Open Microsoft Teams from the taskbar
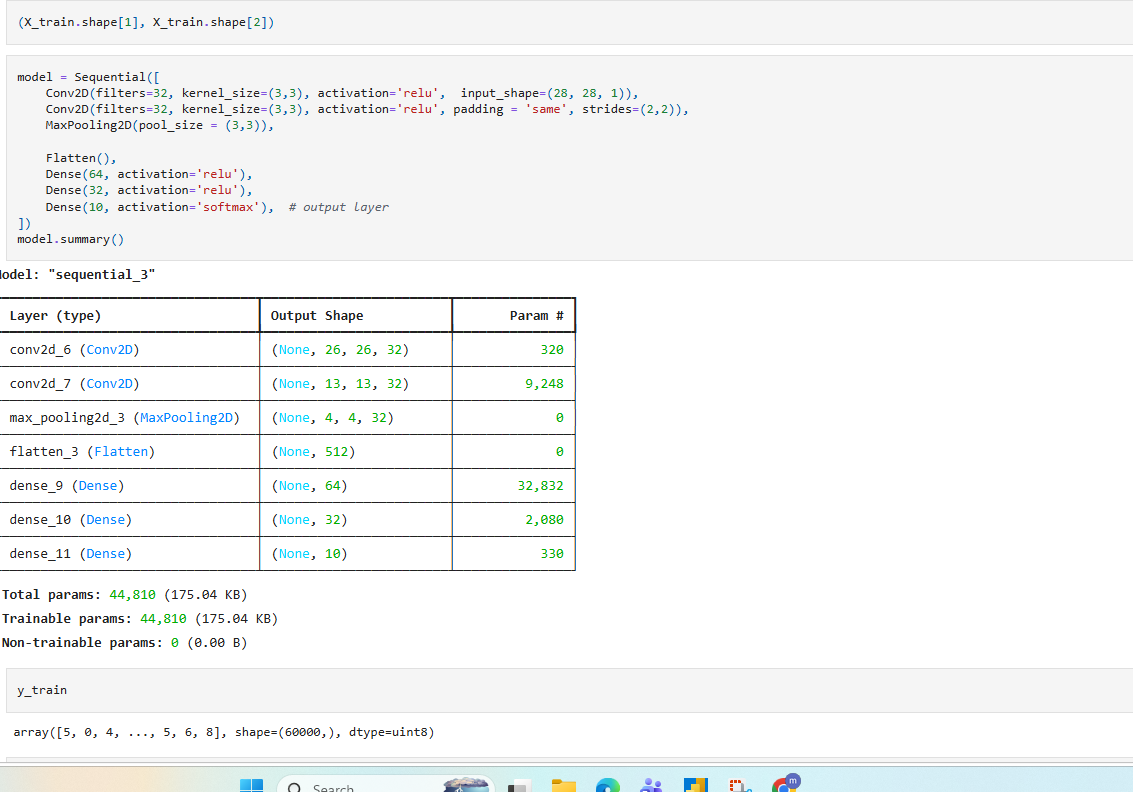The image size is (1133, 792). click(x=651, y=785)
